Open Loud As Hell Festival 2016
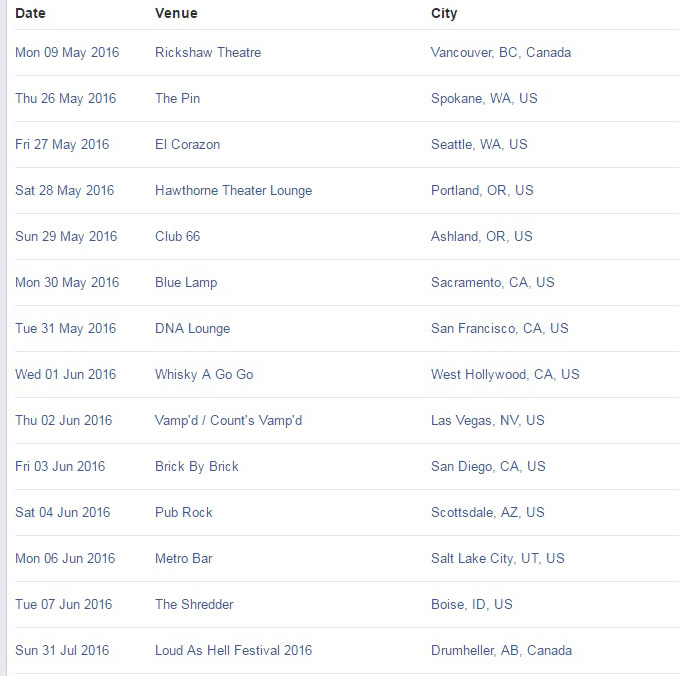 pos(233,650)
